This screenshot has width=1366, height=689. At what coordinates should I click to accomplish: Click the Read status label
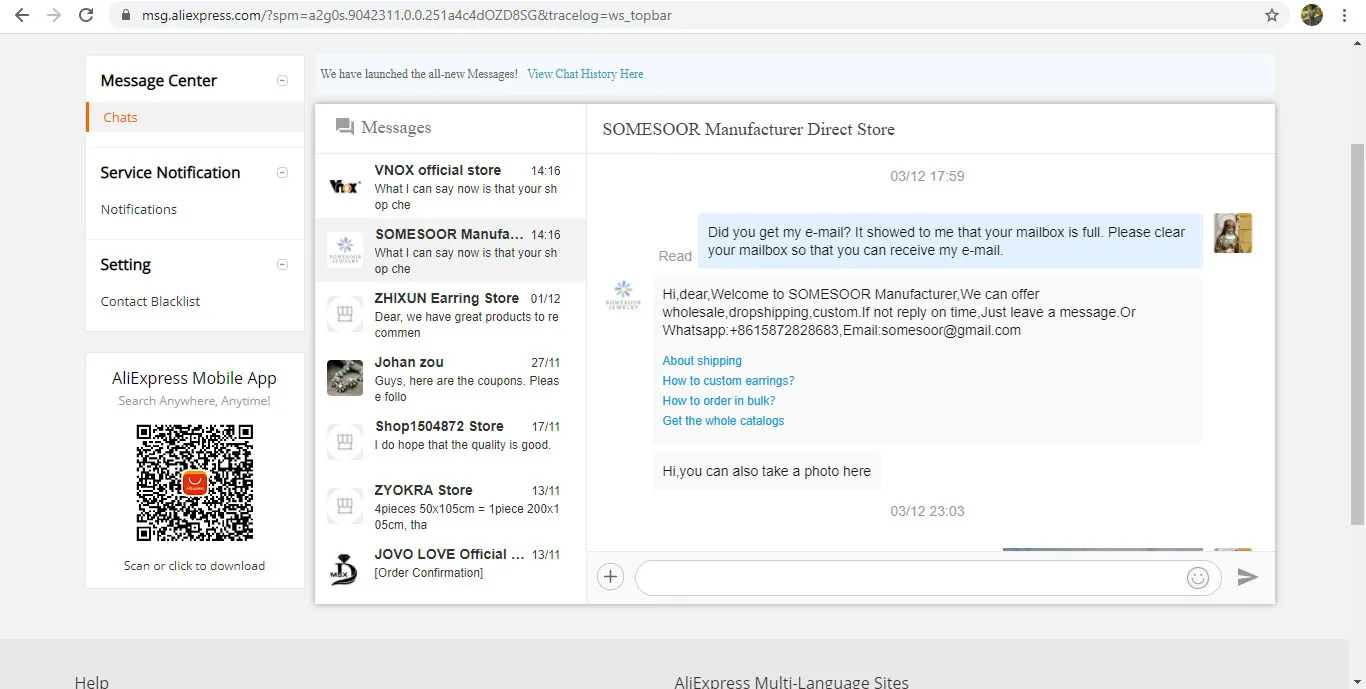[675, 256]
